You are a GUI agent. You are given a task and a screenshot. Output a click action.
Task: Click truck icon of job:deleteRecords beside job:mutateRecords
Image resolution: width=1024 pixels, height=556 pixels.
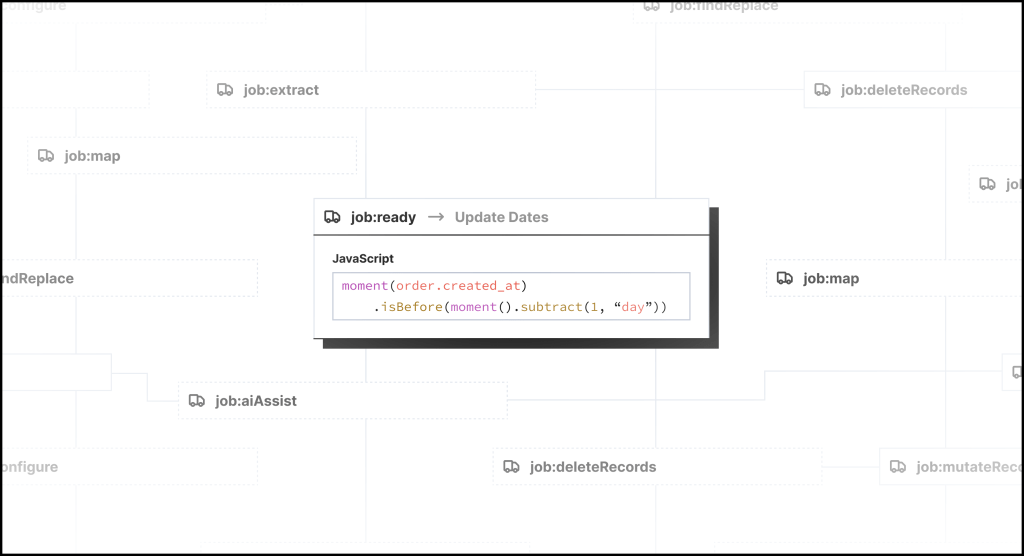tap(511, 467)
